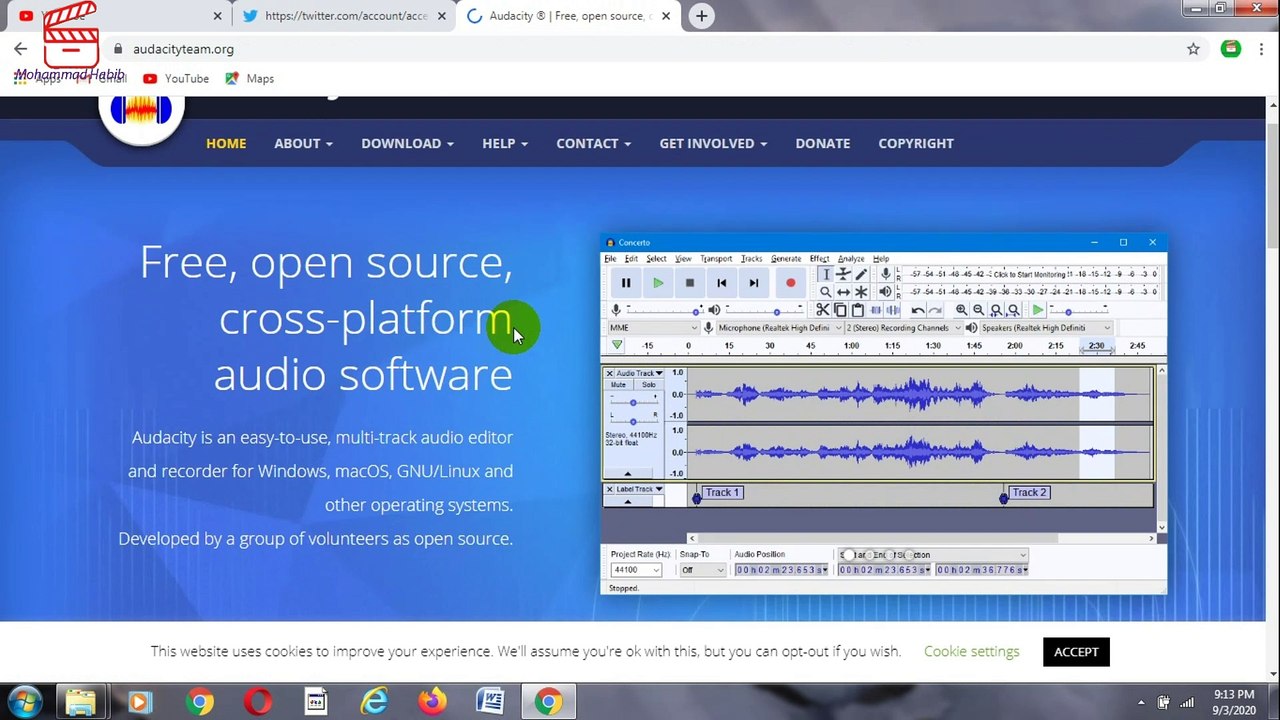The width and height of the screenshot is (1280, 720).
Task: Select the Multi-Tool asterisk icon
Action: pyautogui.click(x=861, y=292)
